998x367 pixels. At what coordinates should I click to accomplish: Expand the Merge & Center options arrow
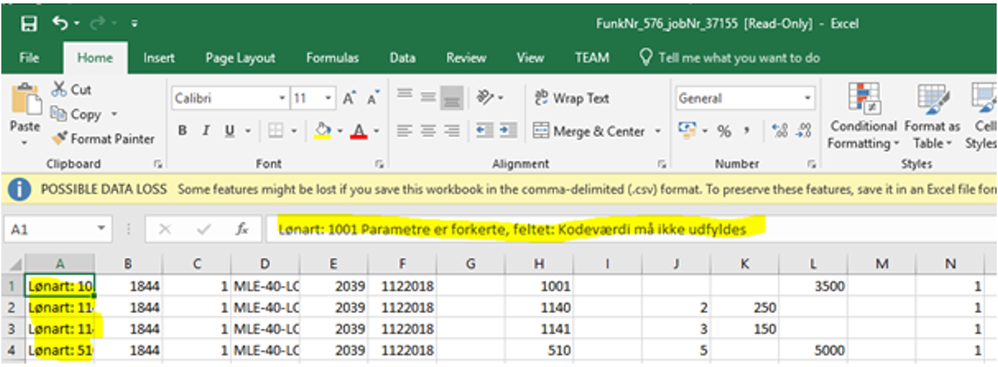[x=657, y=132]
